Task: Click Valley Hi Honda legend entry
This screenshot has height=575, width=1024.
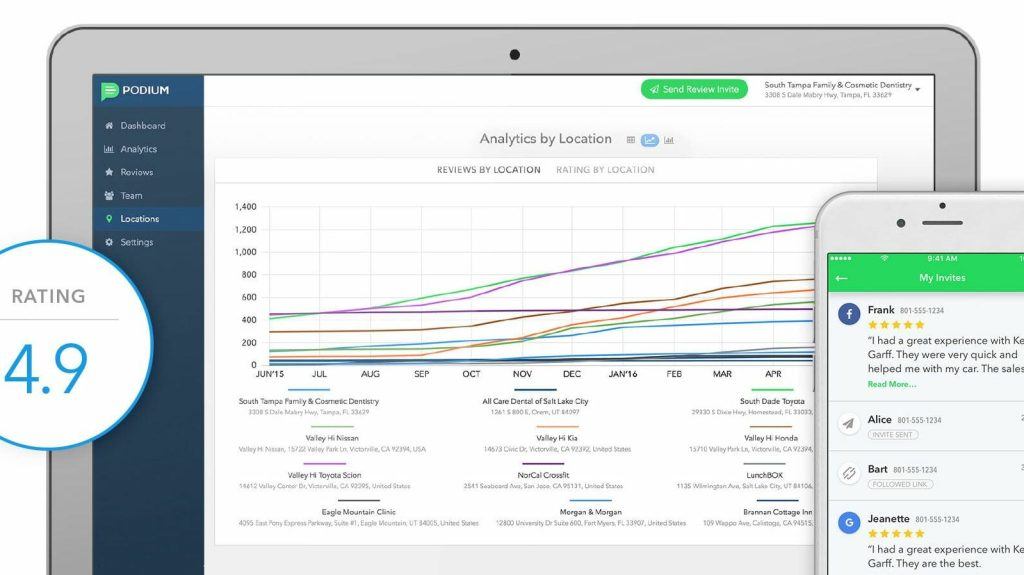Action: click(x=771, y=438)
